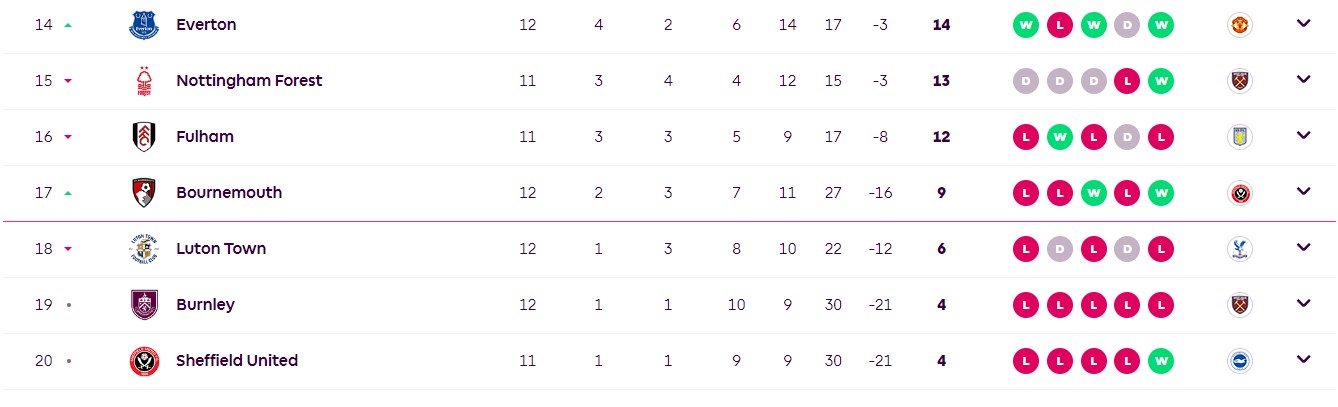Screen dimensions: 1338x407
Task: Click Fulham's green W form circle
Action: click(1060, 137)
